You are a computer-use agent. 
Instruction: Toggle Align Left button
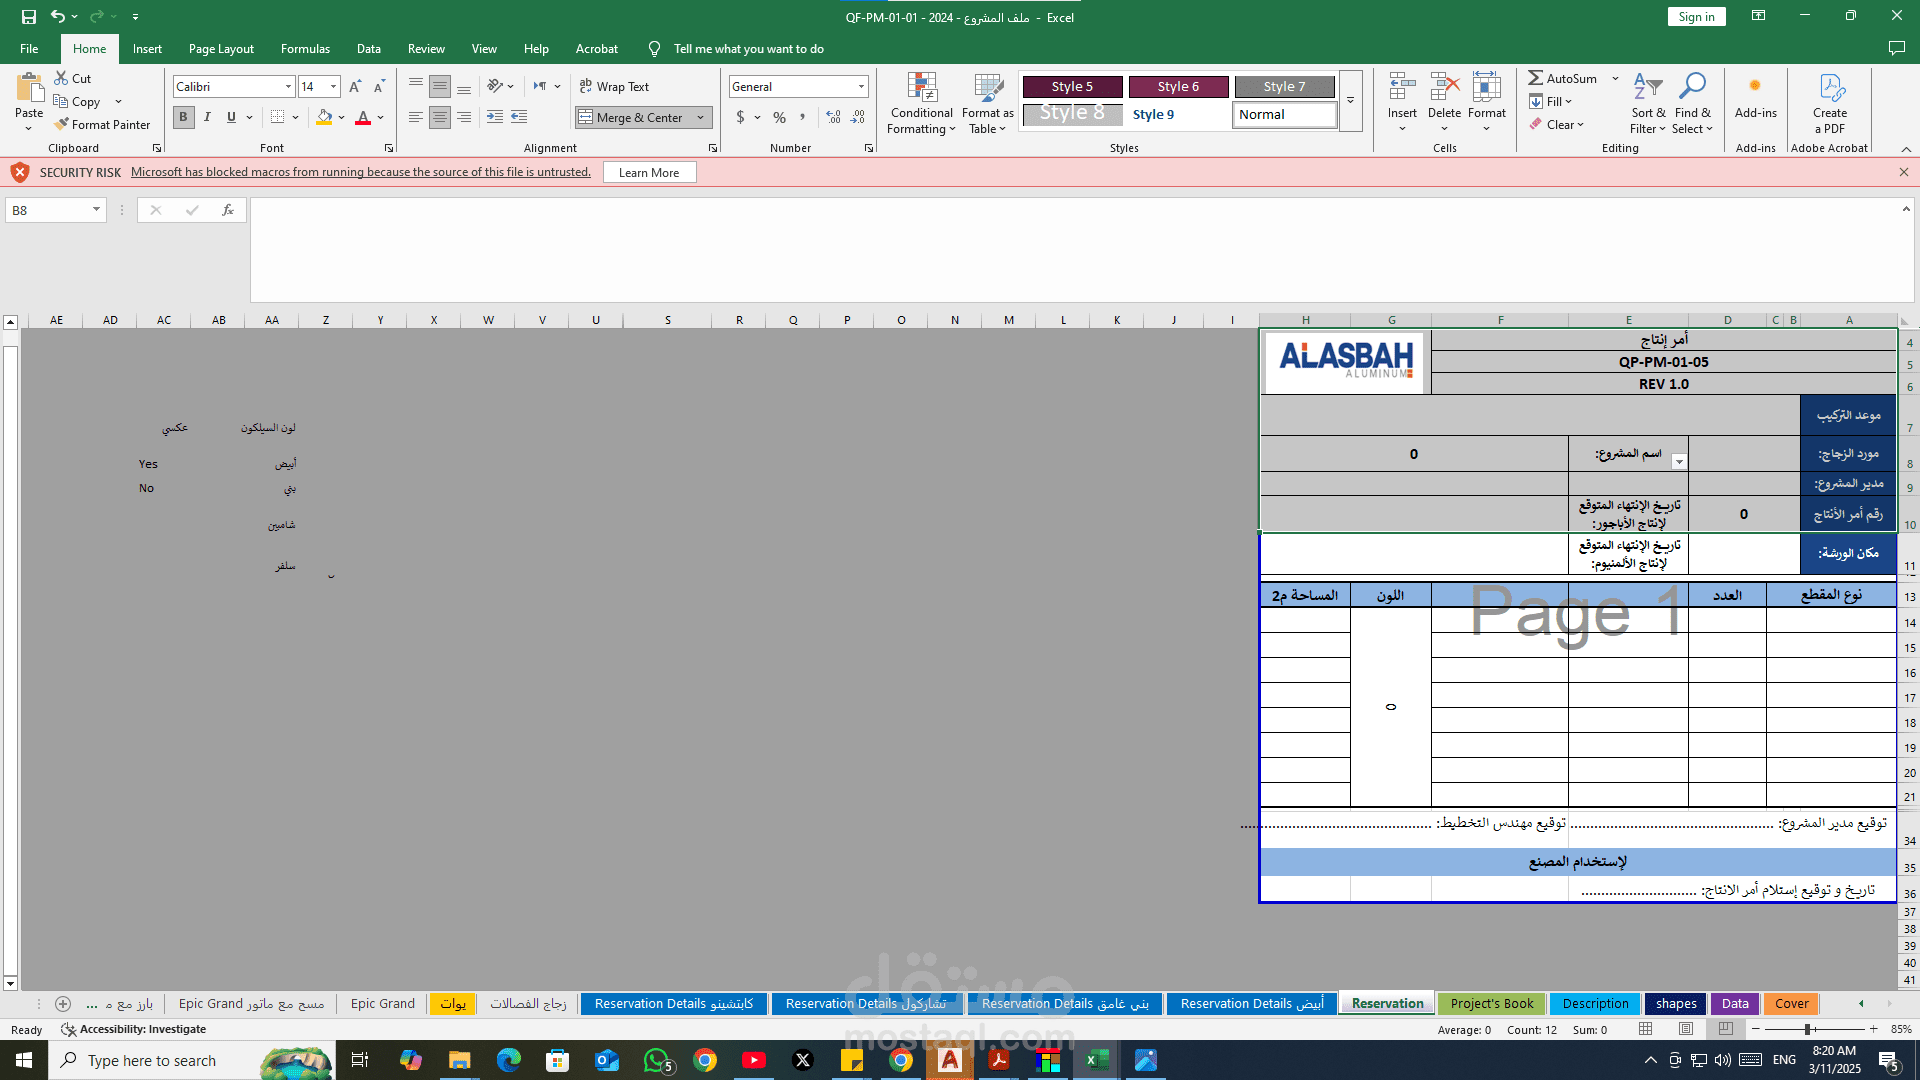pos(415,117)
